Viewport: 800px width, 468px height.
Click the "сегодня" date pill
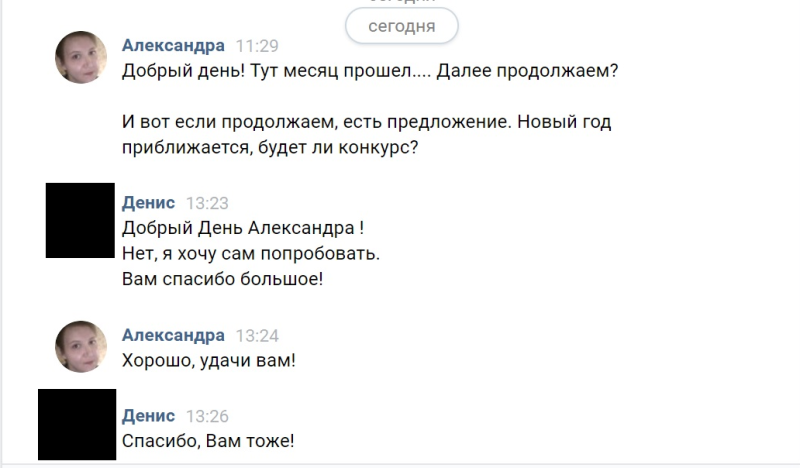402,26
